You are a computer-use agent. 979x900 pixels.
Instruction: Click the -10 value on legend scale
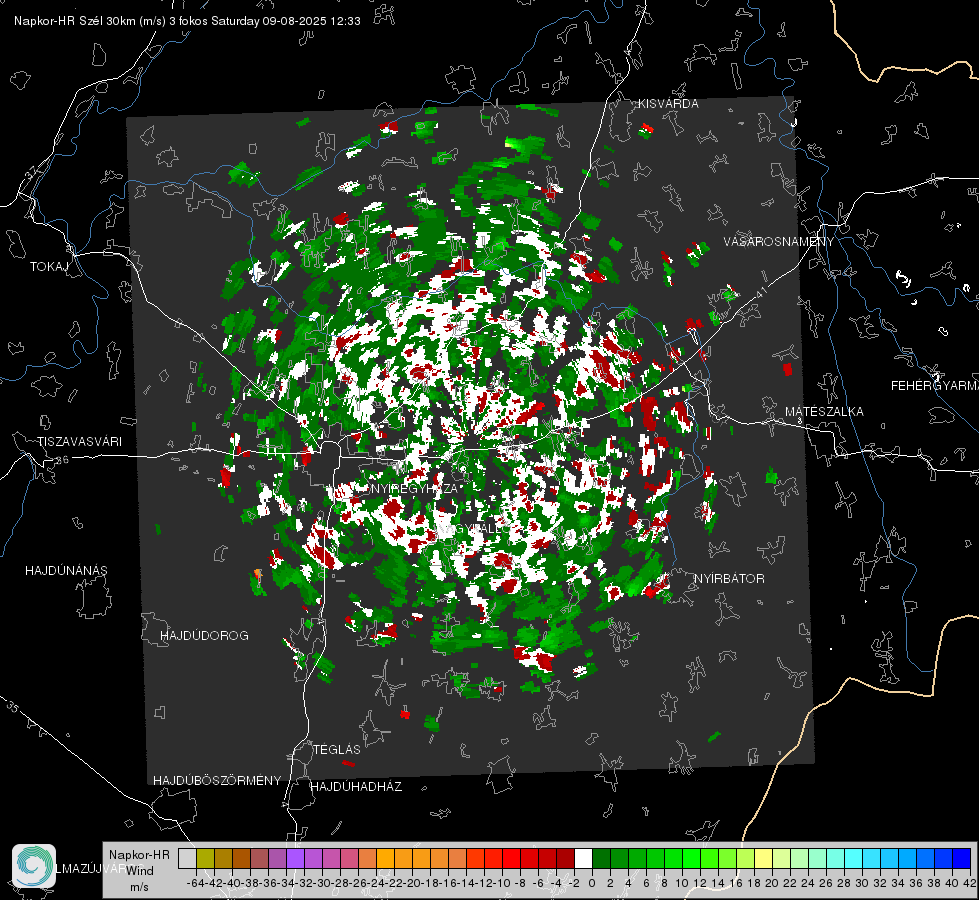501,883
